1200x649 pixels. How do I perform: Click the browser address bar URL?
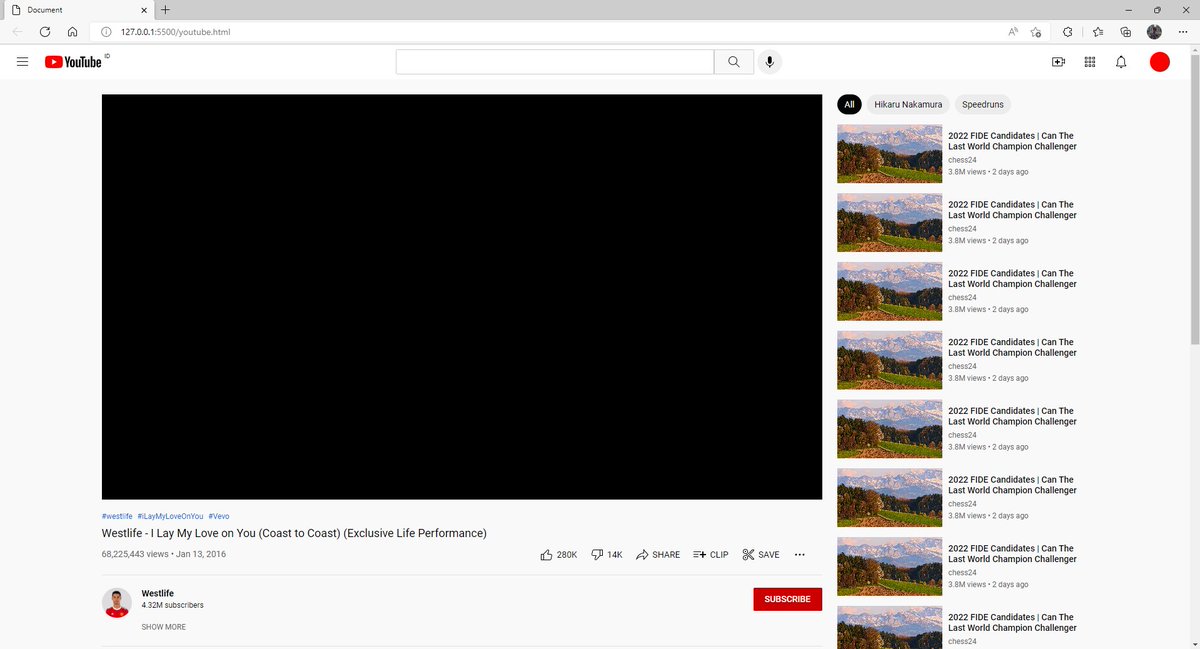(x=175, y=32)
